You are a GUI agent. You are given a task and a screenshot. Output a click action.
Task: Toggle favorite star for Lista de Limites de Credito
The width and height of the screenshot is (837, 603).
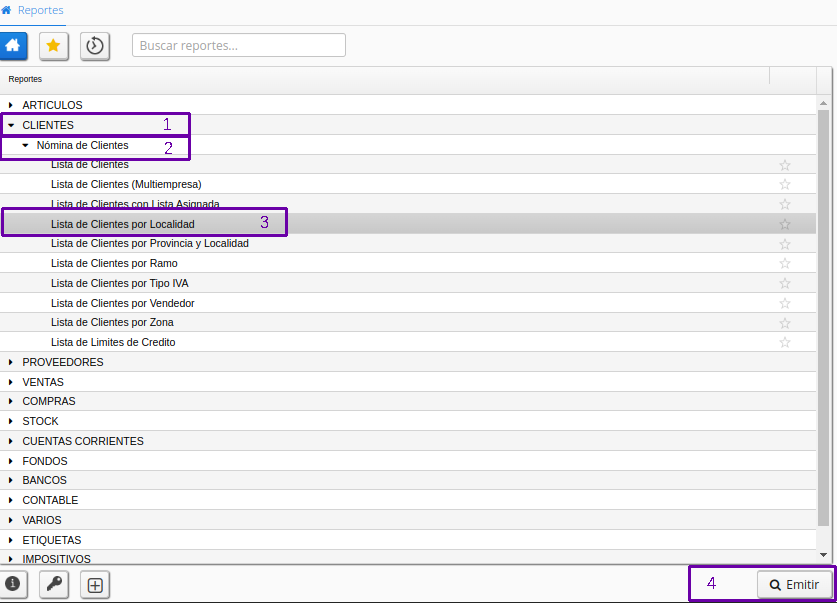click(785, 342)
